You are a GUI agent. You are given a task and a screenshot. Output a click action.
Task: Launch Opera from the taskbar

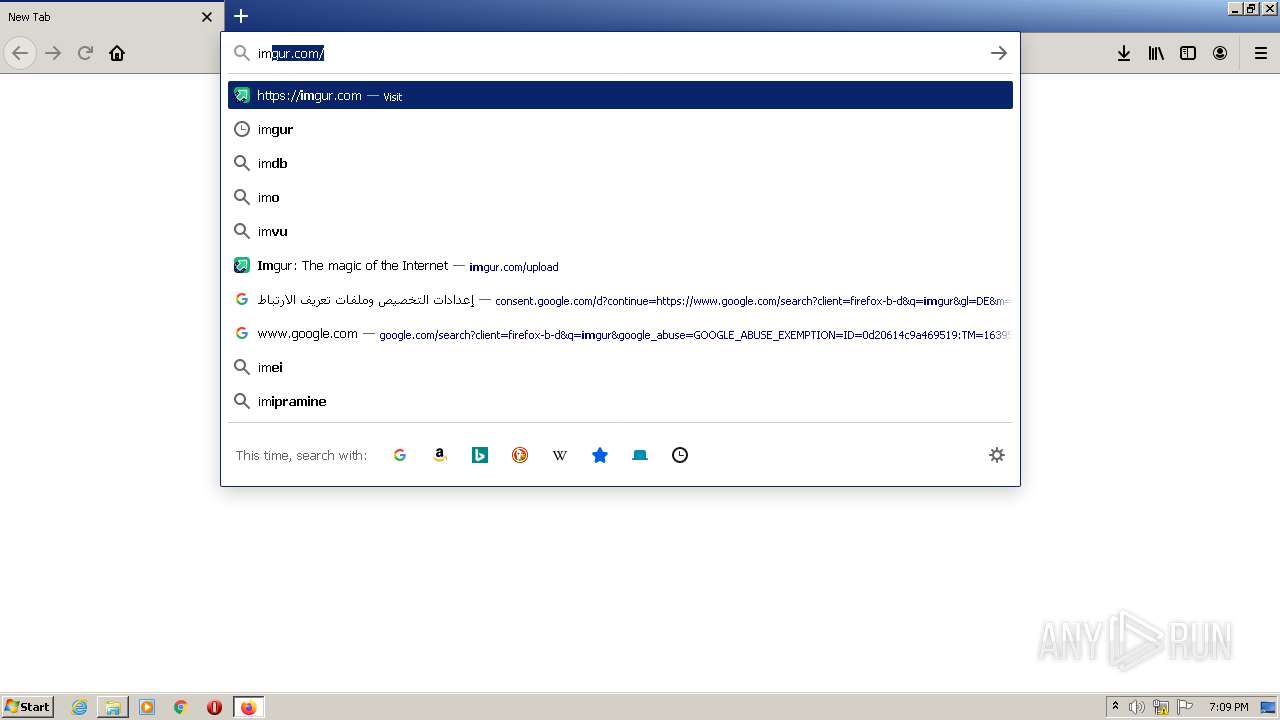tap(214, 707)
